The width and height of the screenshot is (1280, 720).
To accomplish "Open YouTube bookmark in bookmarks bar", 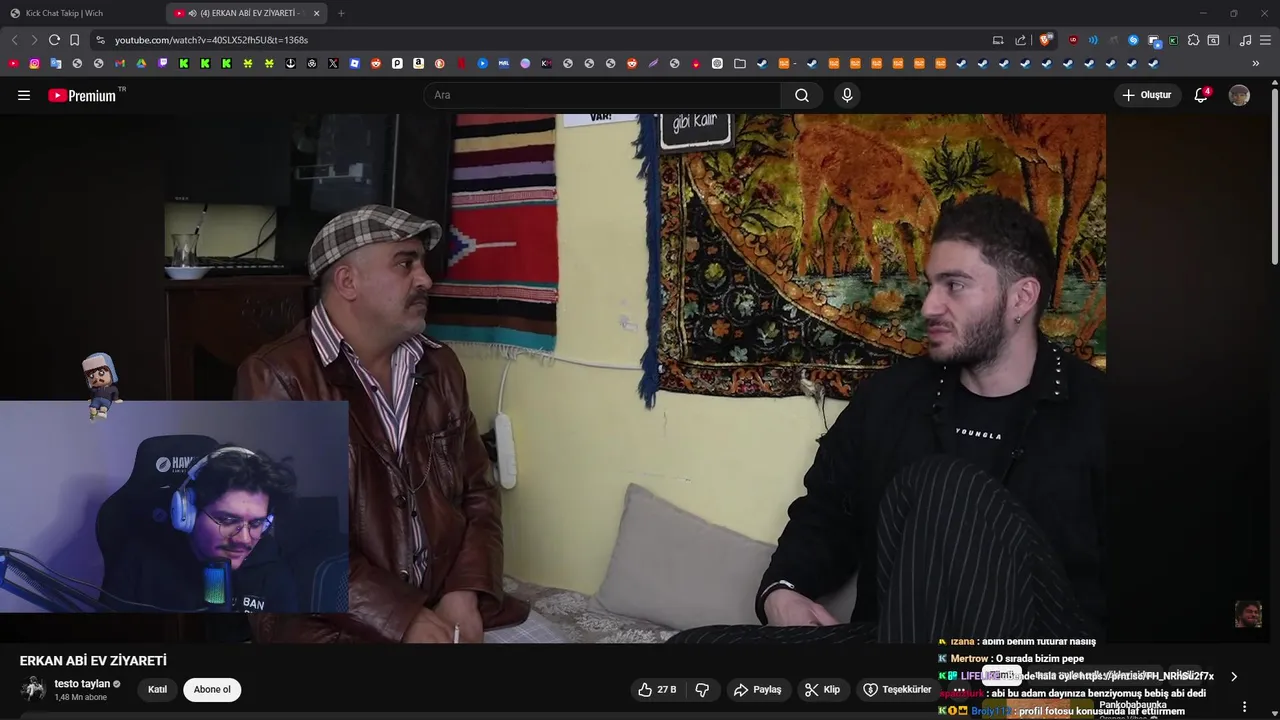I will [13, 63].
